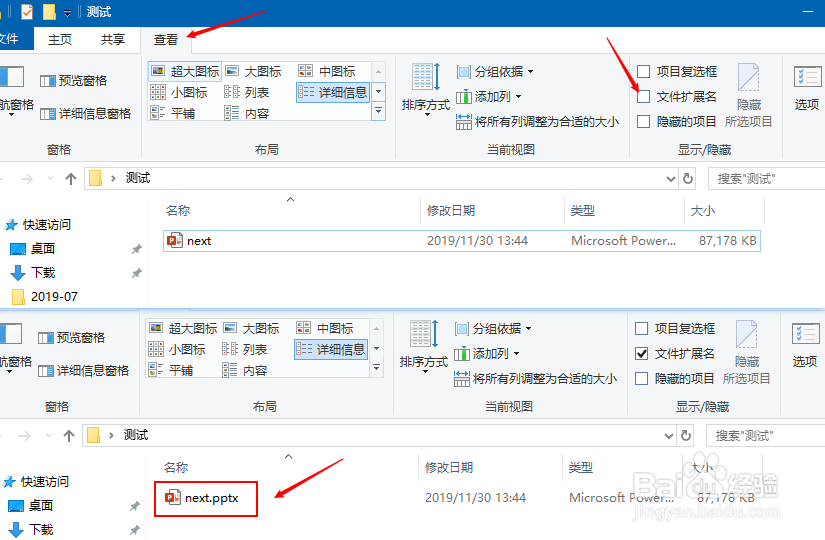Viewport: 825px width, 540px height.
Task: Select 小图标 layout in the lower ribbon
Action: coord(177,349)
